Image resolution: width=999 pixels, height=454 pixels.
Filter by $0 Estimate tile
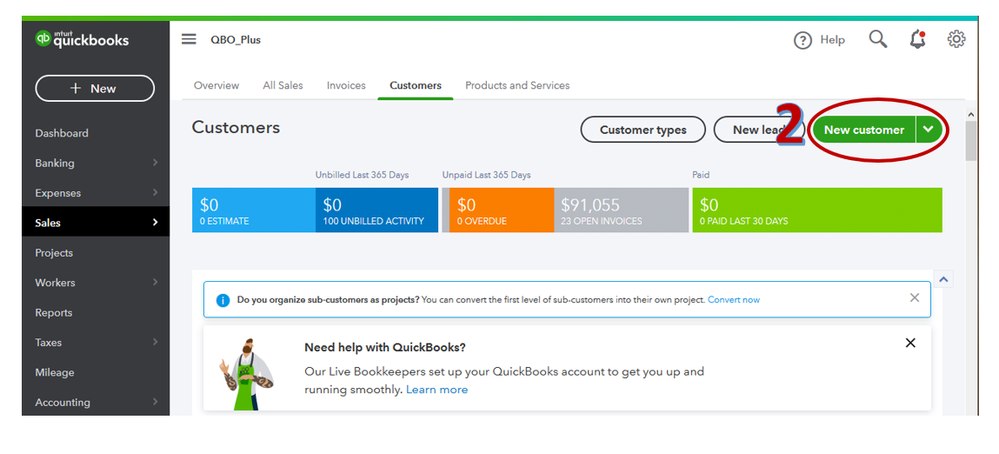pyautogui.click(x=254, y=210)
